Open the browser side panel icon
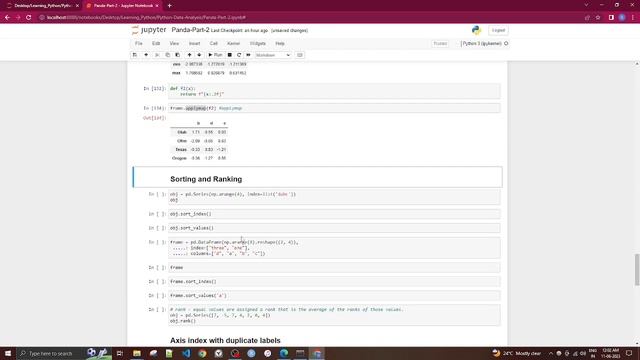 (x=611, y=18)
